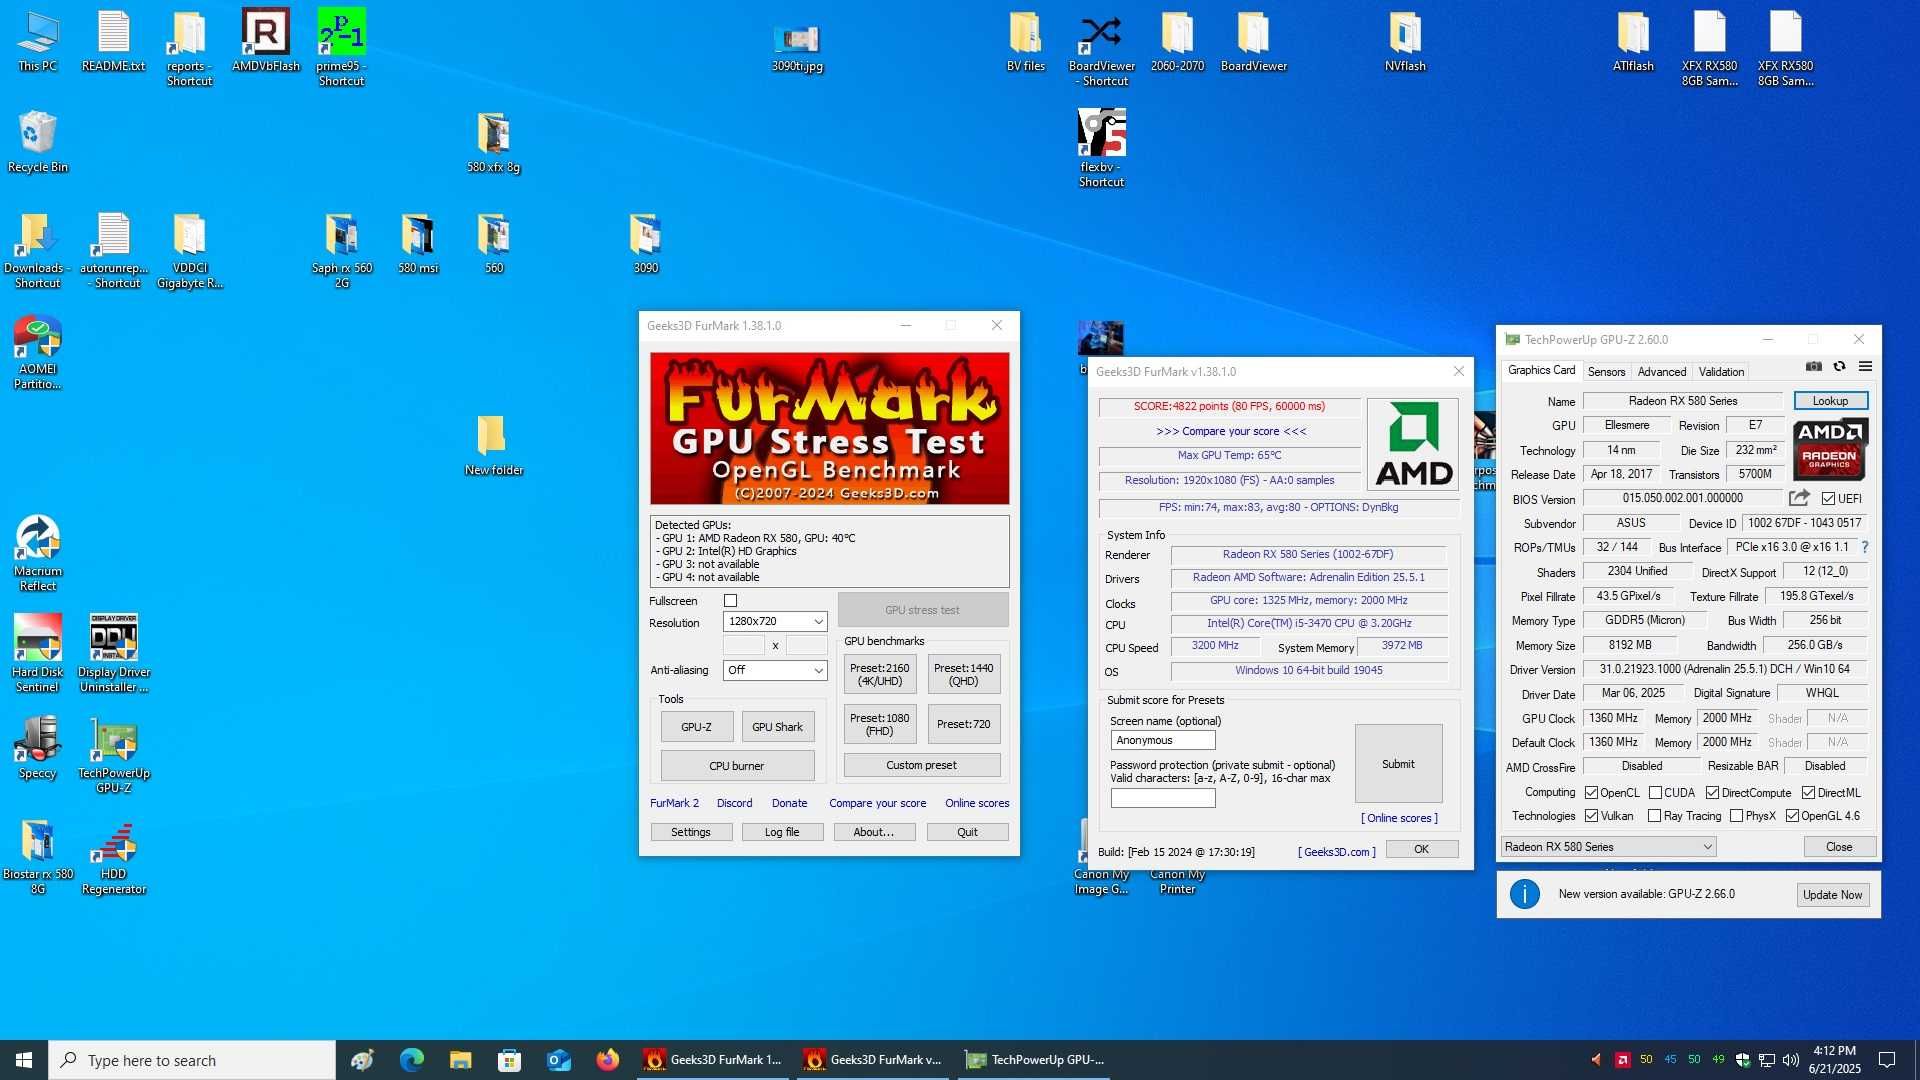Click the Settings button in FurMark
This screenshot has width=1920, height=1080.
coord(691,832)
